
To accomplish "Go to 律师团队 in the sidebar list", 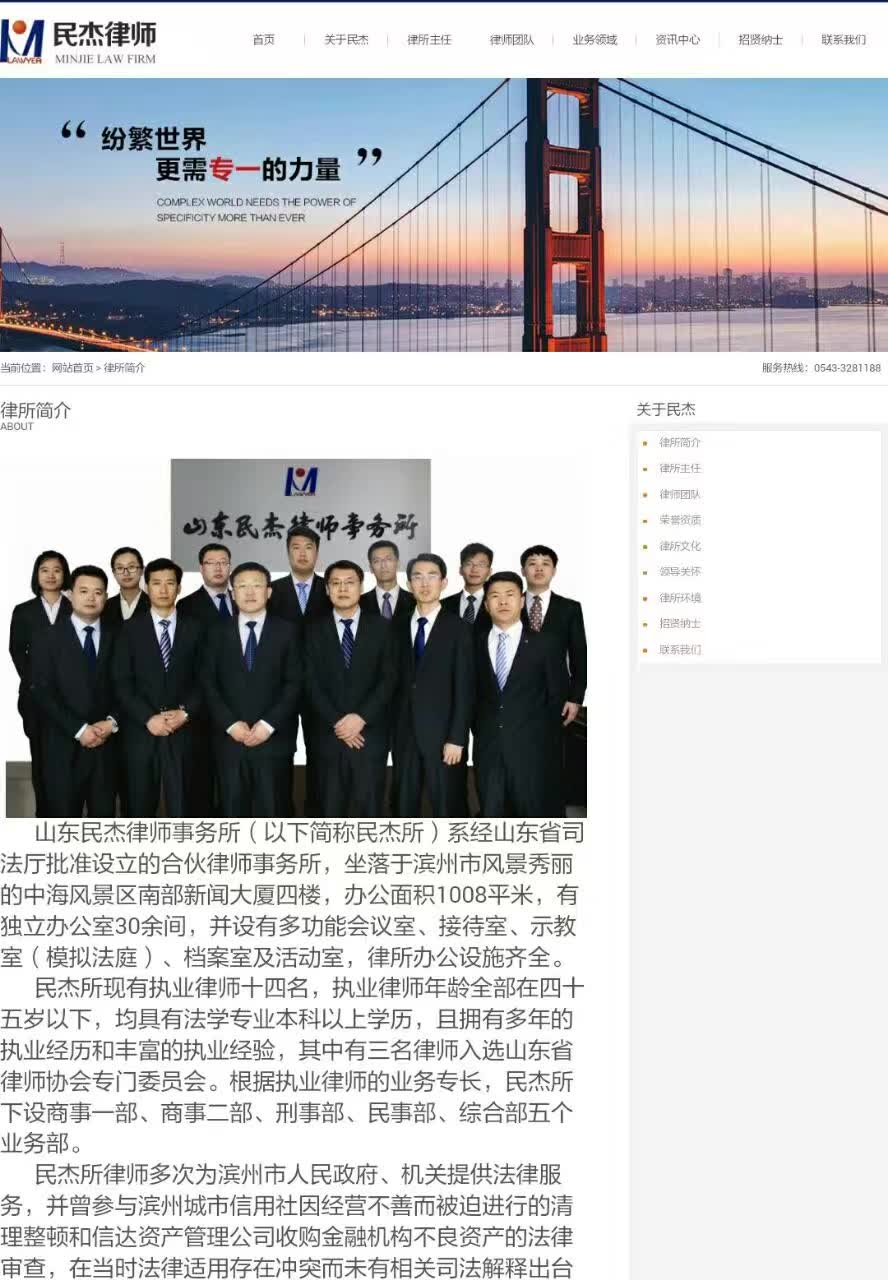I will [x=680, y=494].
